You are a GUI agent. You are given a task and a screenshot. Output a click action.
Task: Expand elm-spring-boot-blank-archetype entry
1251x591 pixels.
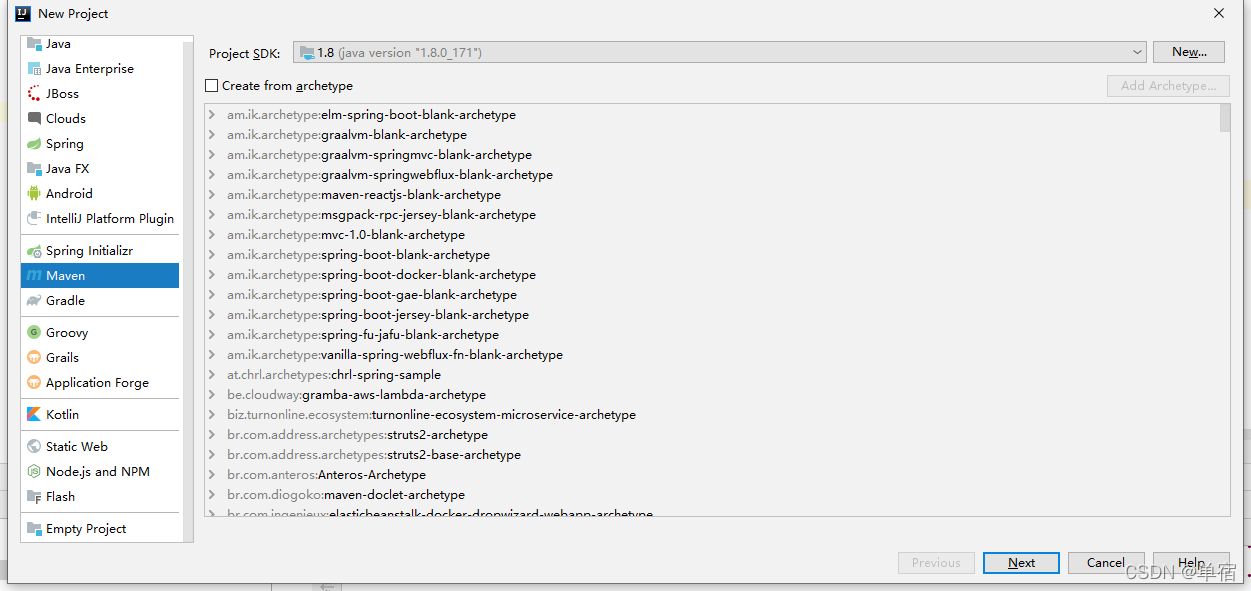coord(212,115)
